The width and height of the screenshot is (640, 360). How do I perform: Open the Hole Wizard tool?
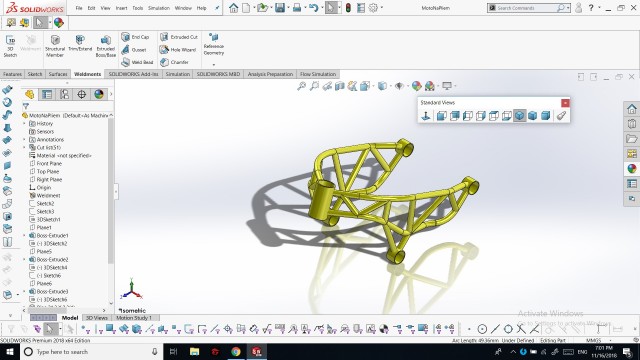[178, 49]
